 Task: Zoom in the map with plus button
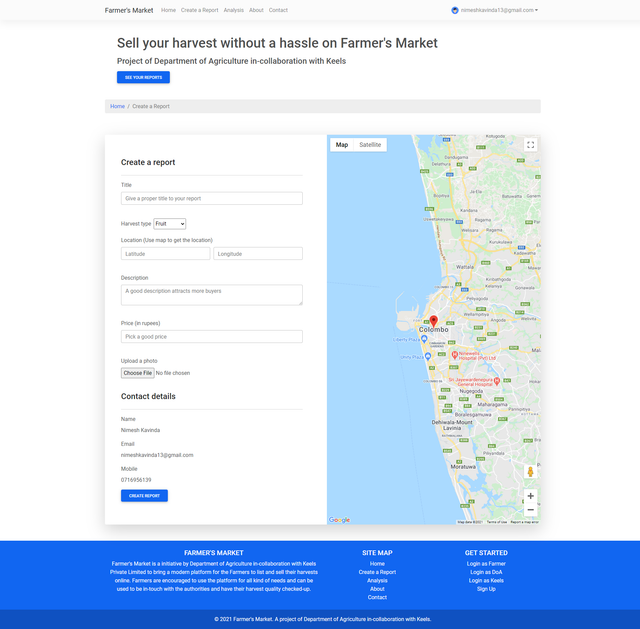(x=530, y=496)
